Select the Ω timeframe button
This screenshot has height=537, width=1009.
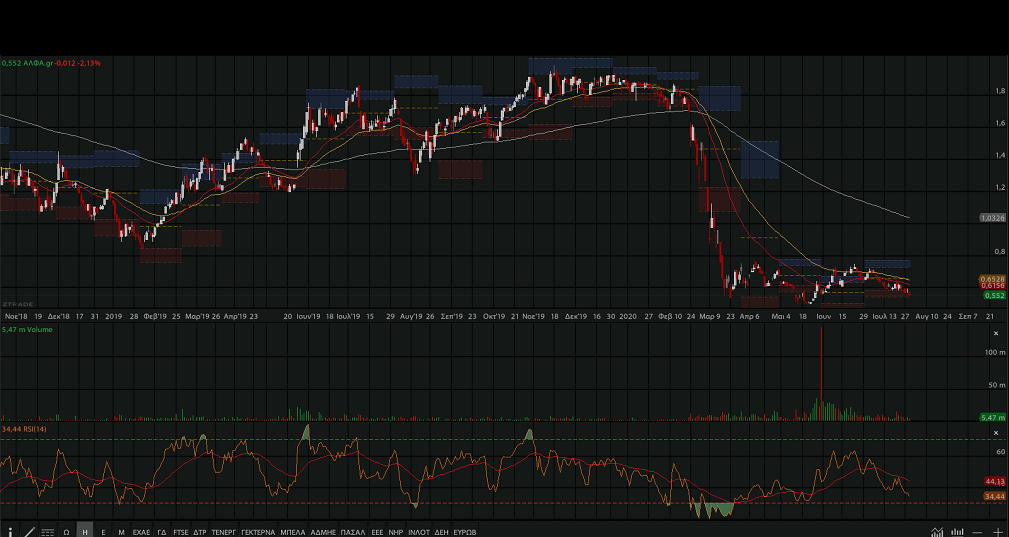pyautogui.click(x=66, y=532)
